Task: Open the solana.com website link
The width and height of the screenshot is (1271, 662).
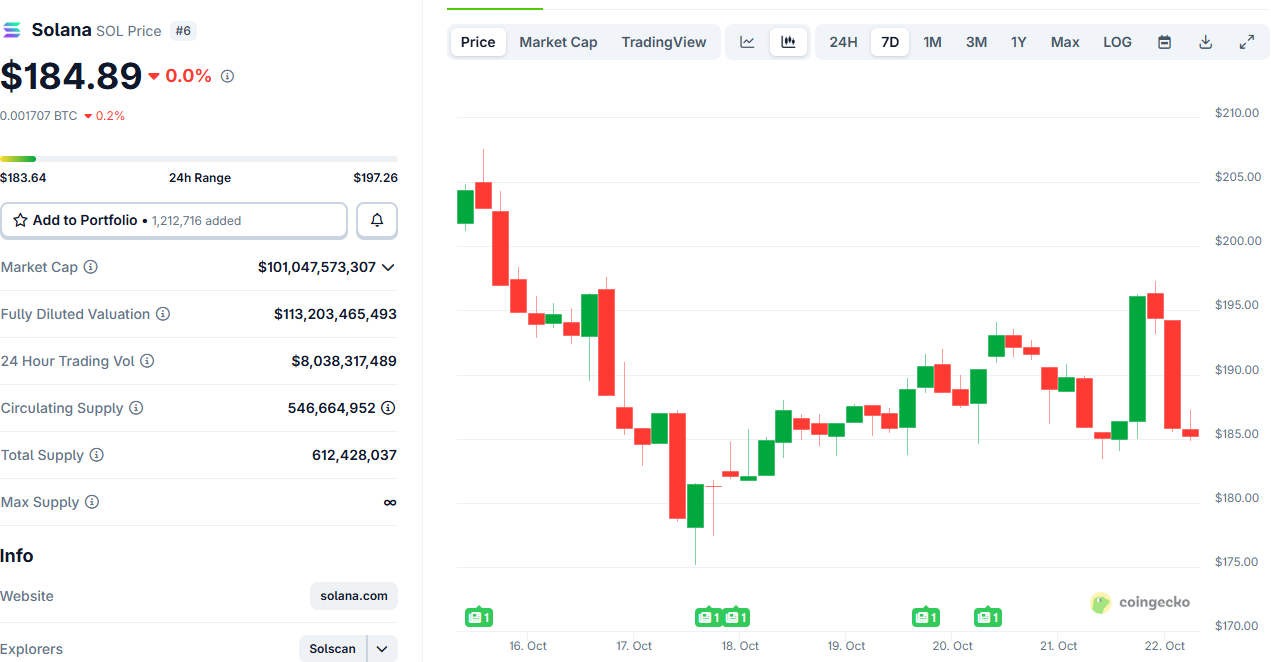Action: pyautogui.click(x=354, y=596)
